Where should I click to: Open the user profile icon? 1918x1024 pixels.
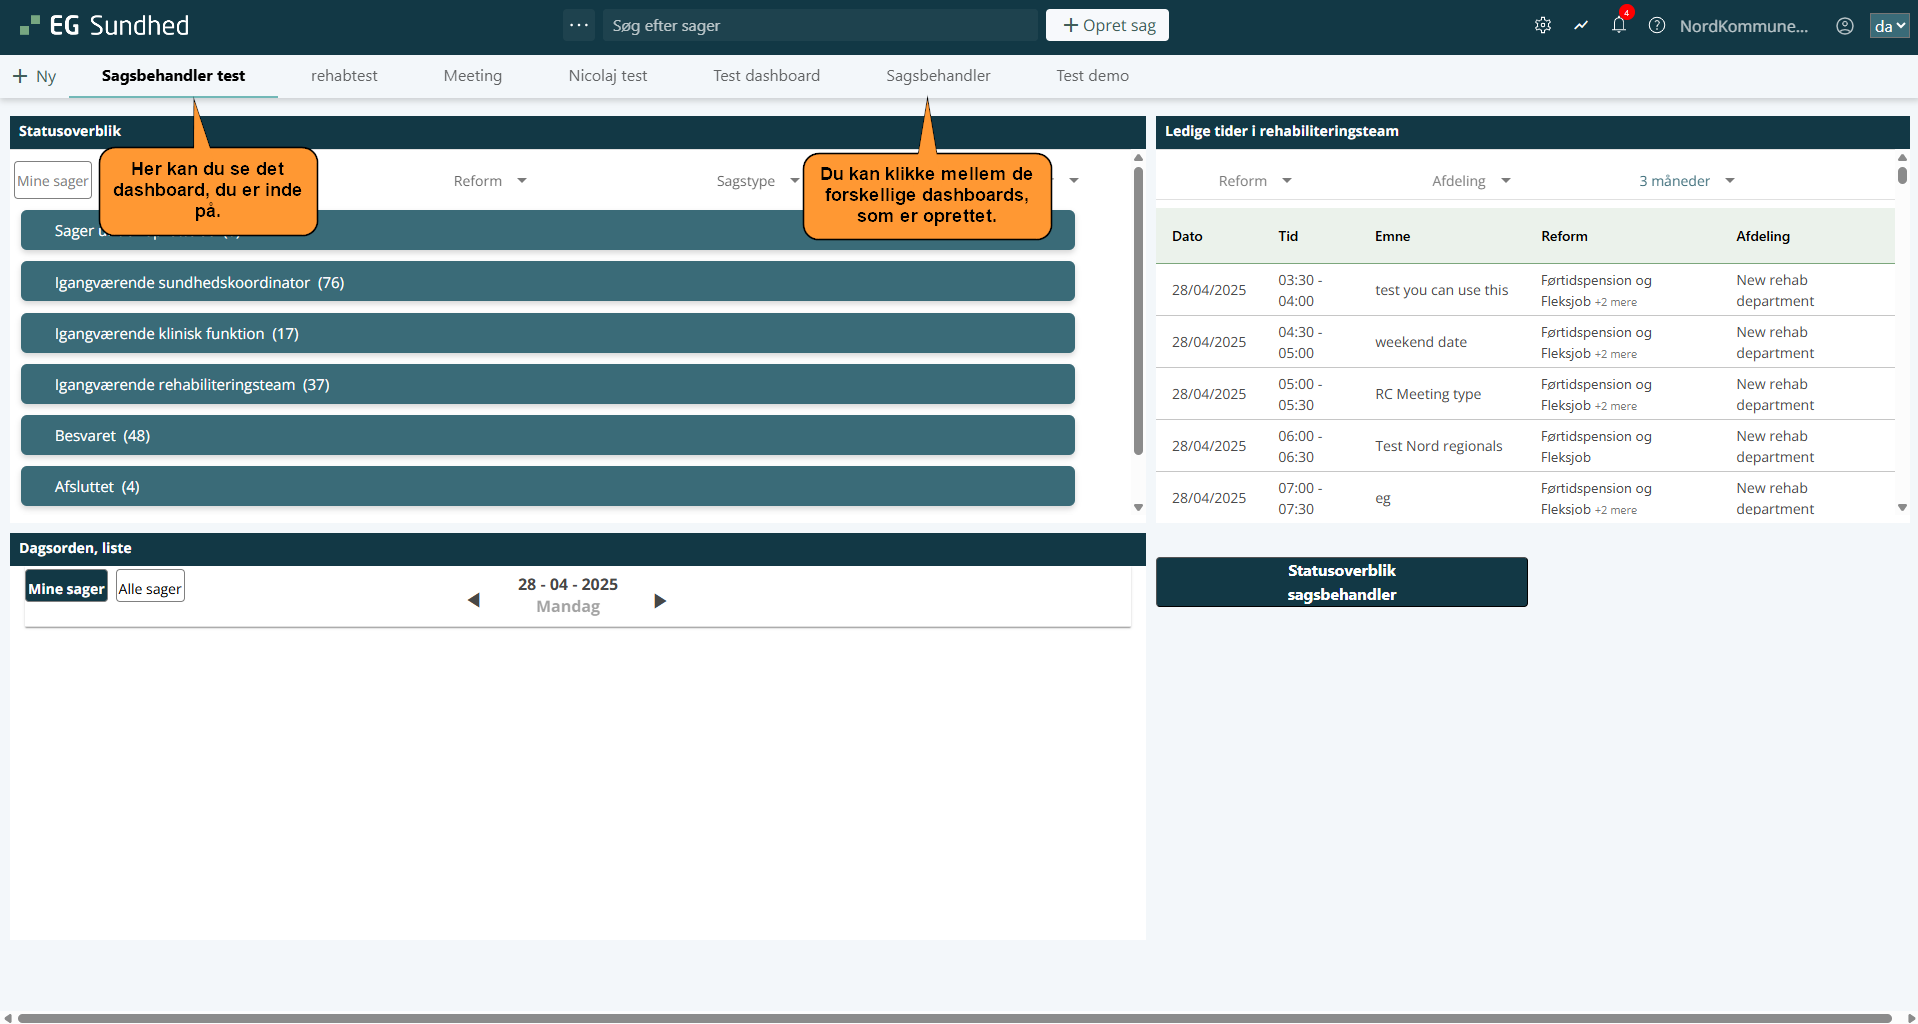1845,26
